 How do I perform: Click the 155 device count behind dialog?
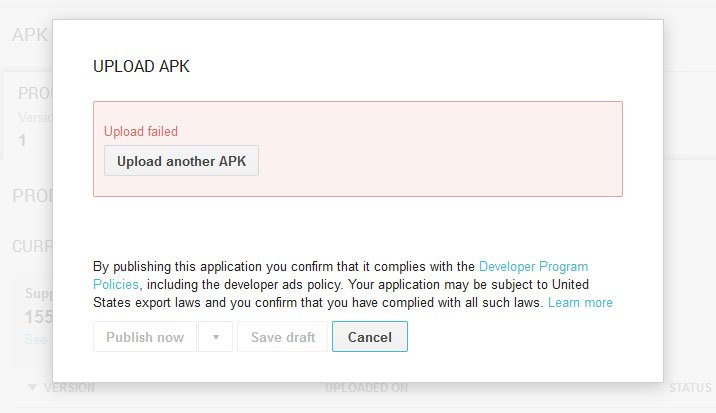click(x=39, y=317)
